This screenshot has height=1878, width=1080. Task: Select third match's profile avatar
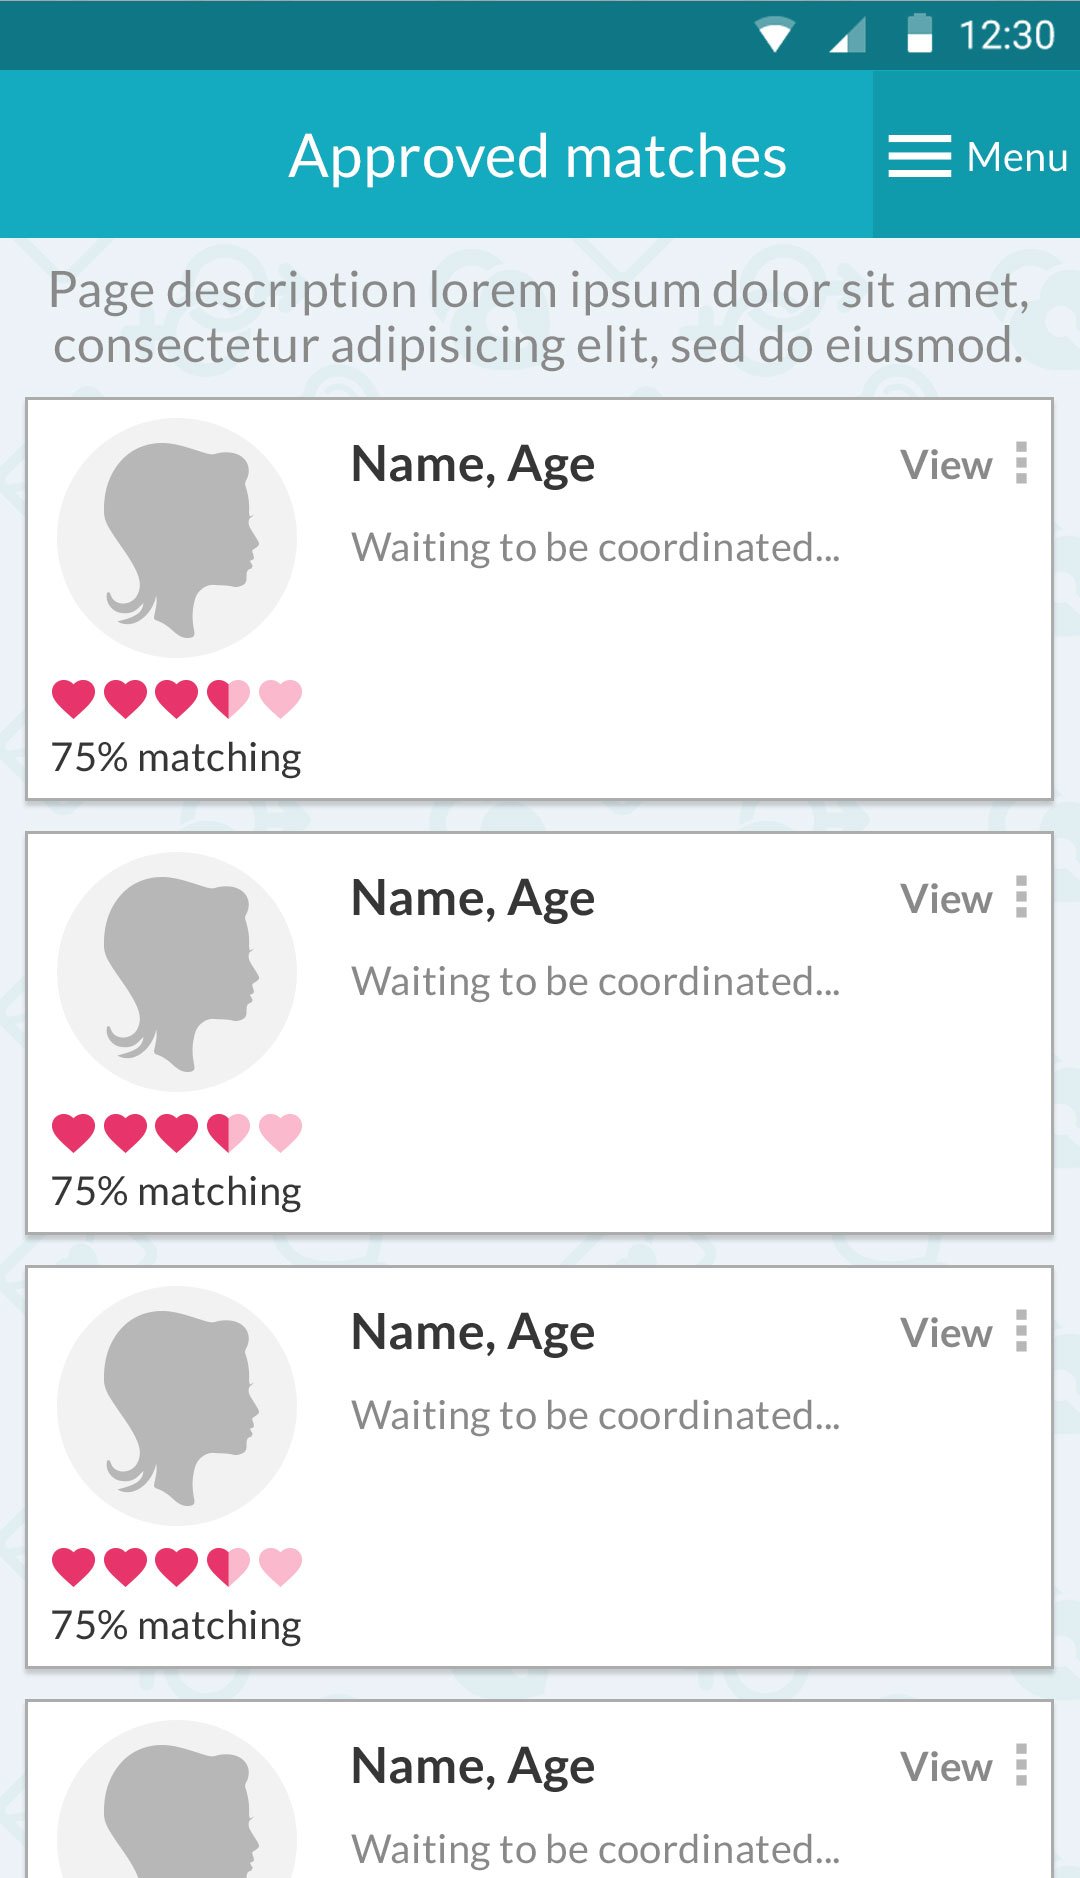click(177, 1406)
